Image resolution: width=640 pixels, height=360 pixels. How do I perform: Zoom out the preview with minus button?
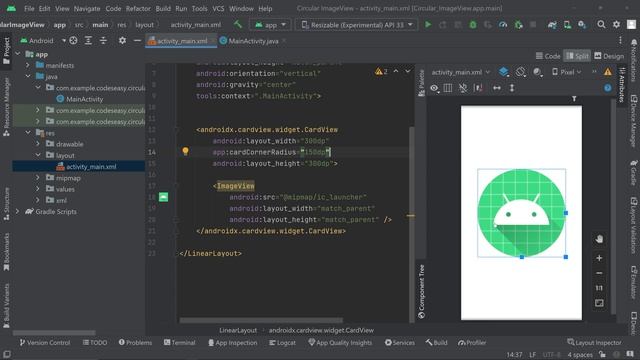[x=599, y=273]
